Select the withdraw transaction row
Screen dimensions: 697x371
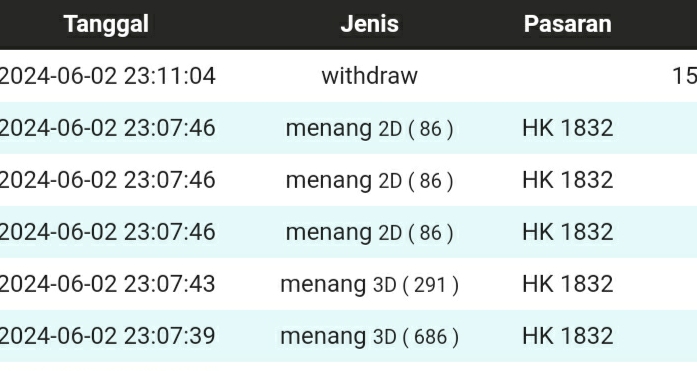[348, 76]
